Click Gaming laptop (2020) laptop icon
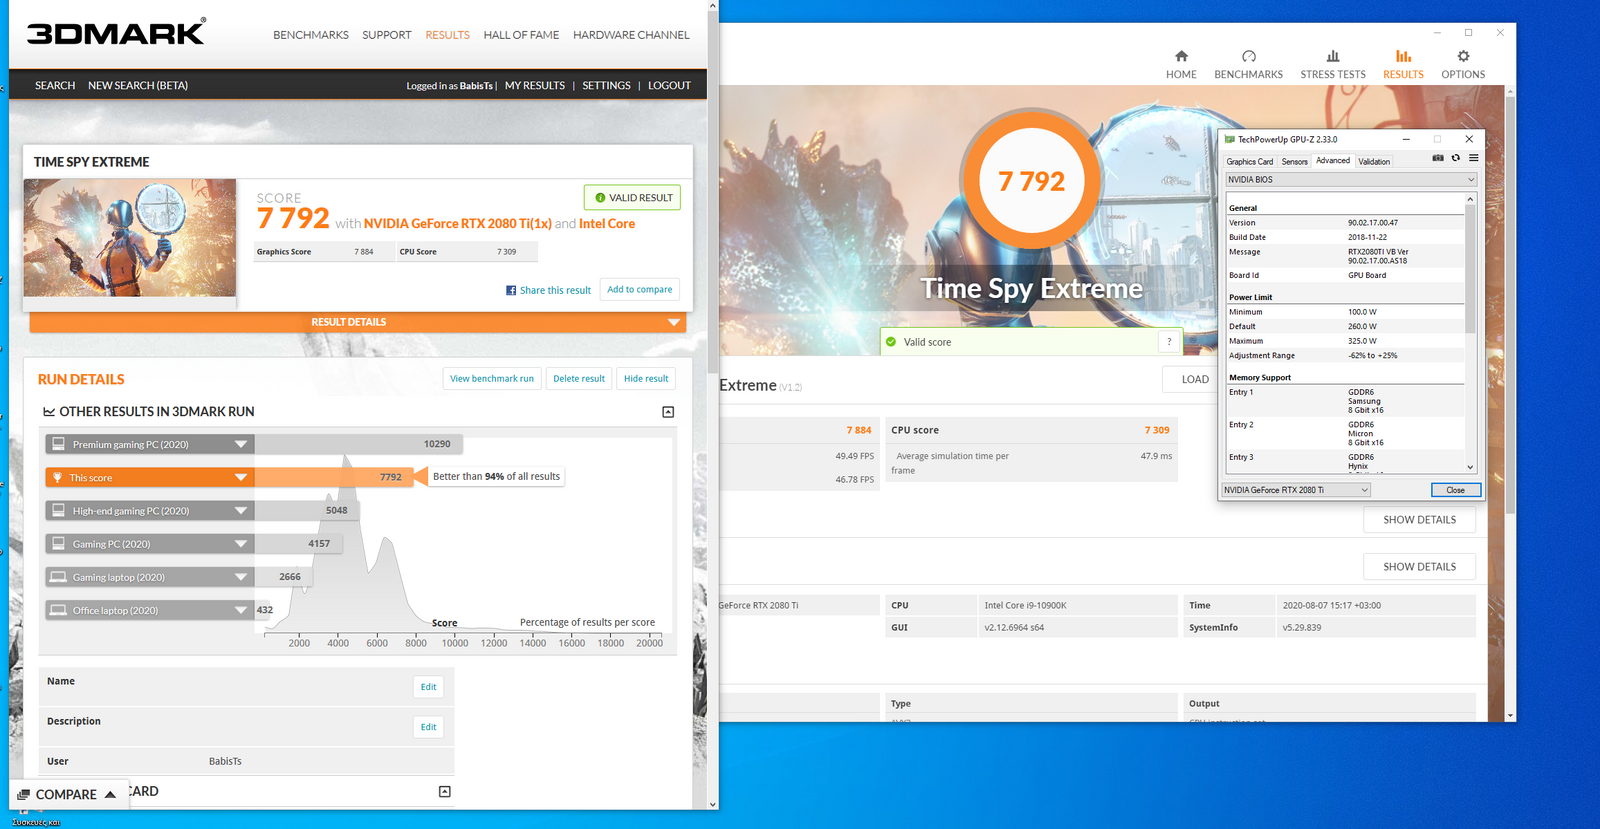 [58, 577]
